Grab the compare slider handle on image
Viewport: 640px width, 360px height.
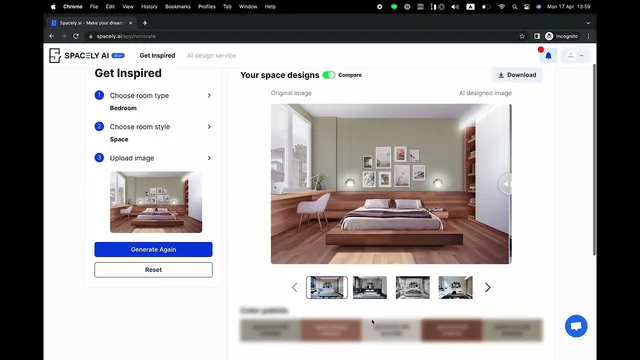point(506,184)
